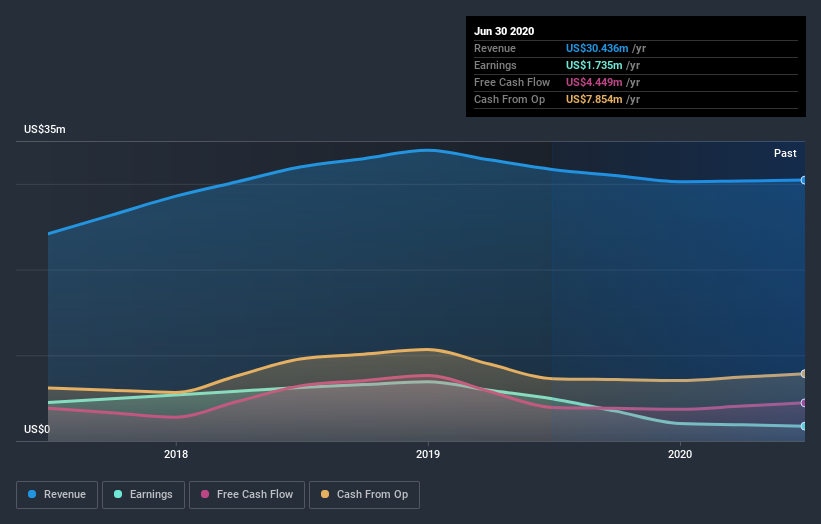The width and height of the screenshot is (821, 524).
Task: Click the Free Cash Flow label in tooltip
Action: point(512,82)
